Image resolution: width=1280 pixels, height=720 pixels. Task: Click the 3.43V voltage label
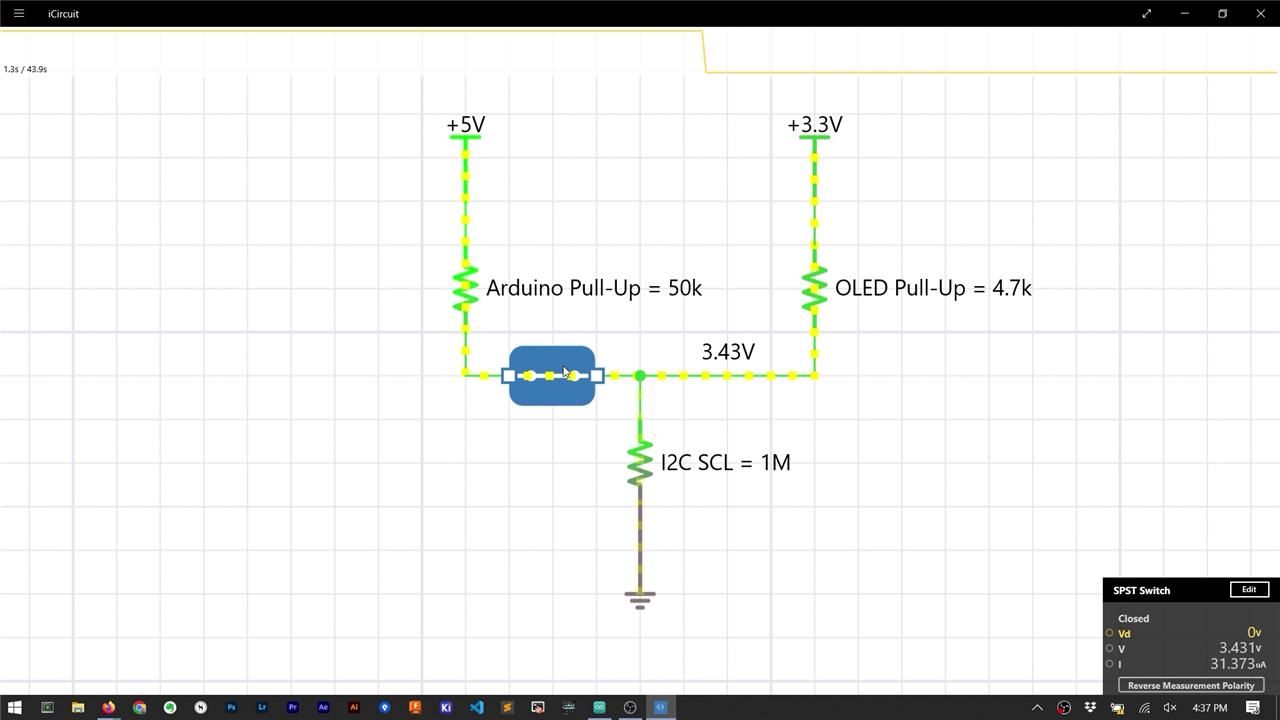pyautogui.click(x=728, y=352)
